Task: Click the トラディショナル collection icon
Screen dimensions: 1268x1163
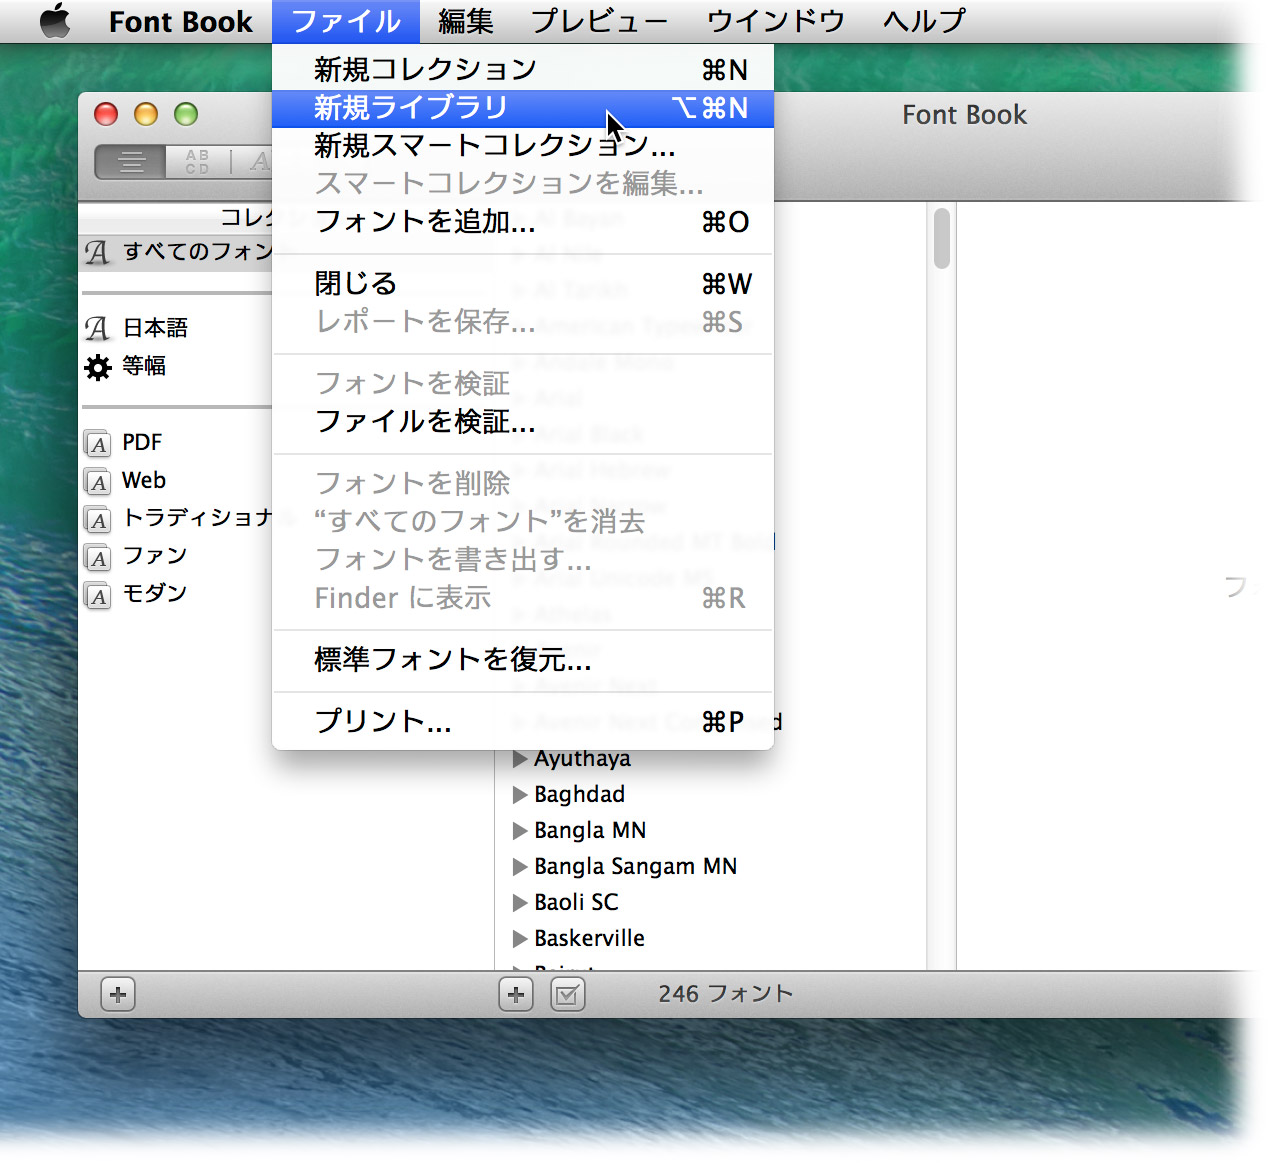Action: (x=98, y=519)
